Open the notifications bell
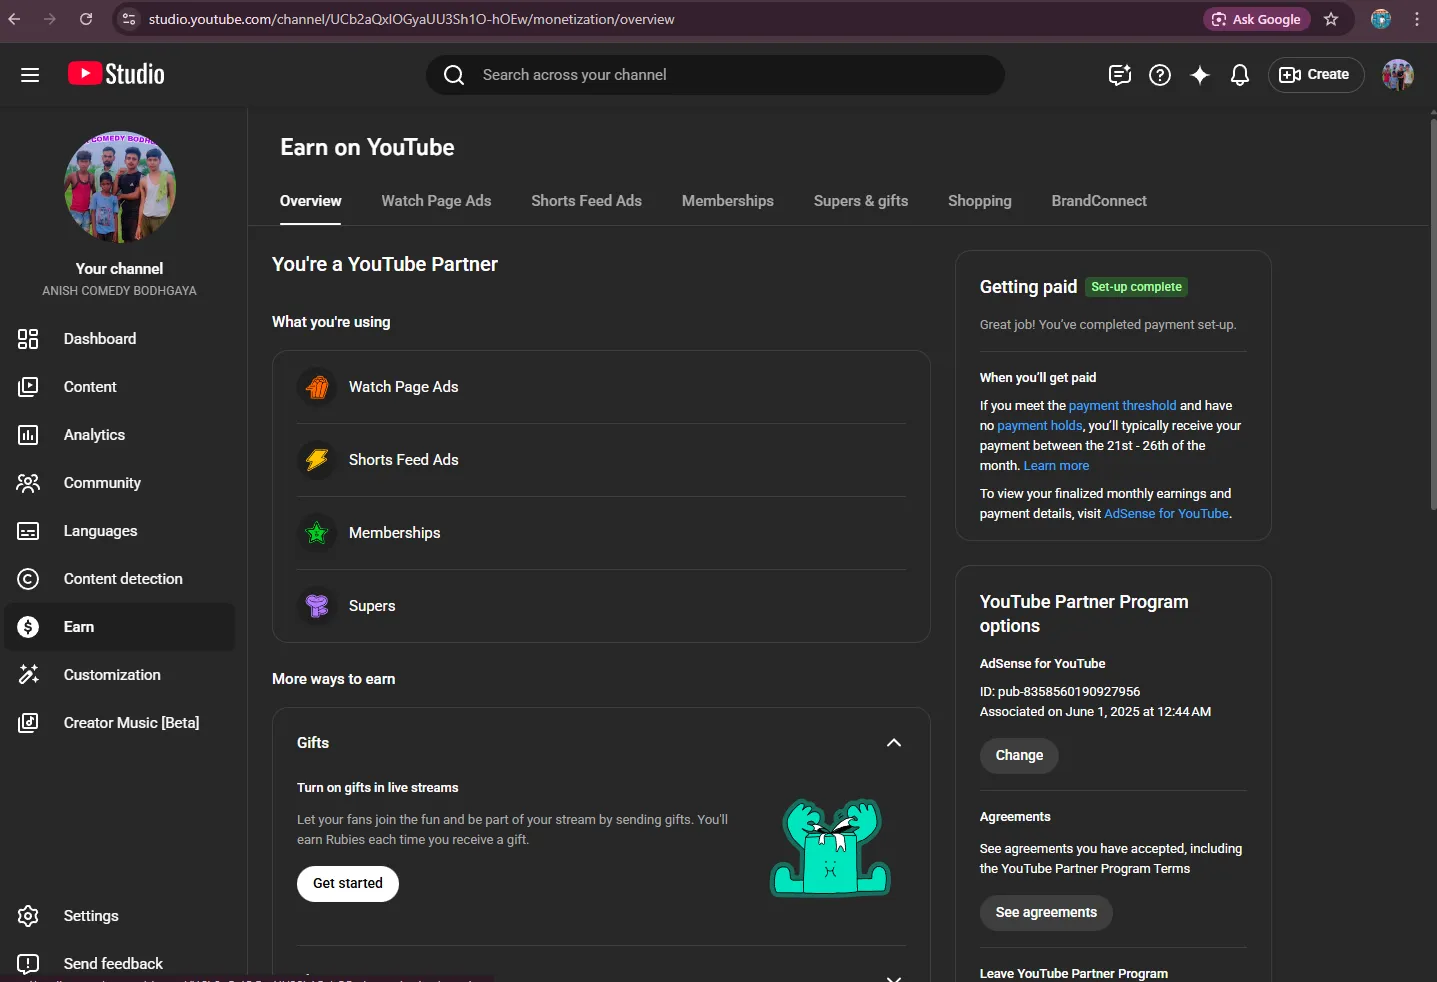Screen dimensions: 1437x982 pos(1240,75)
